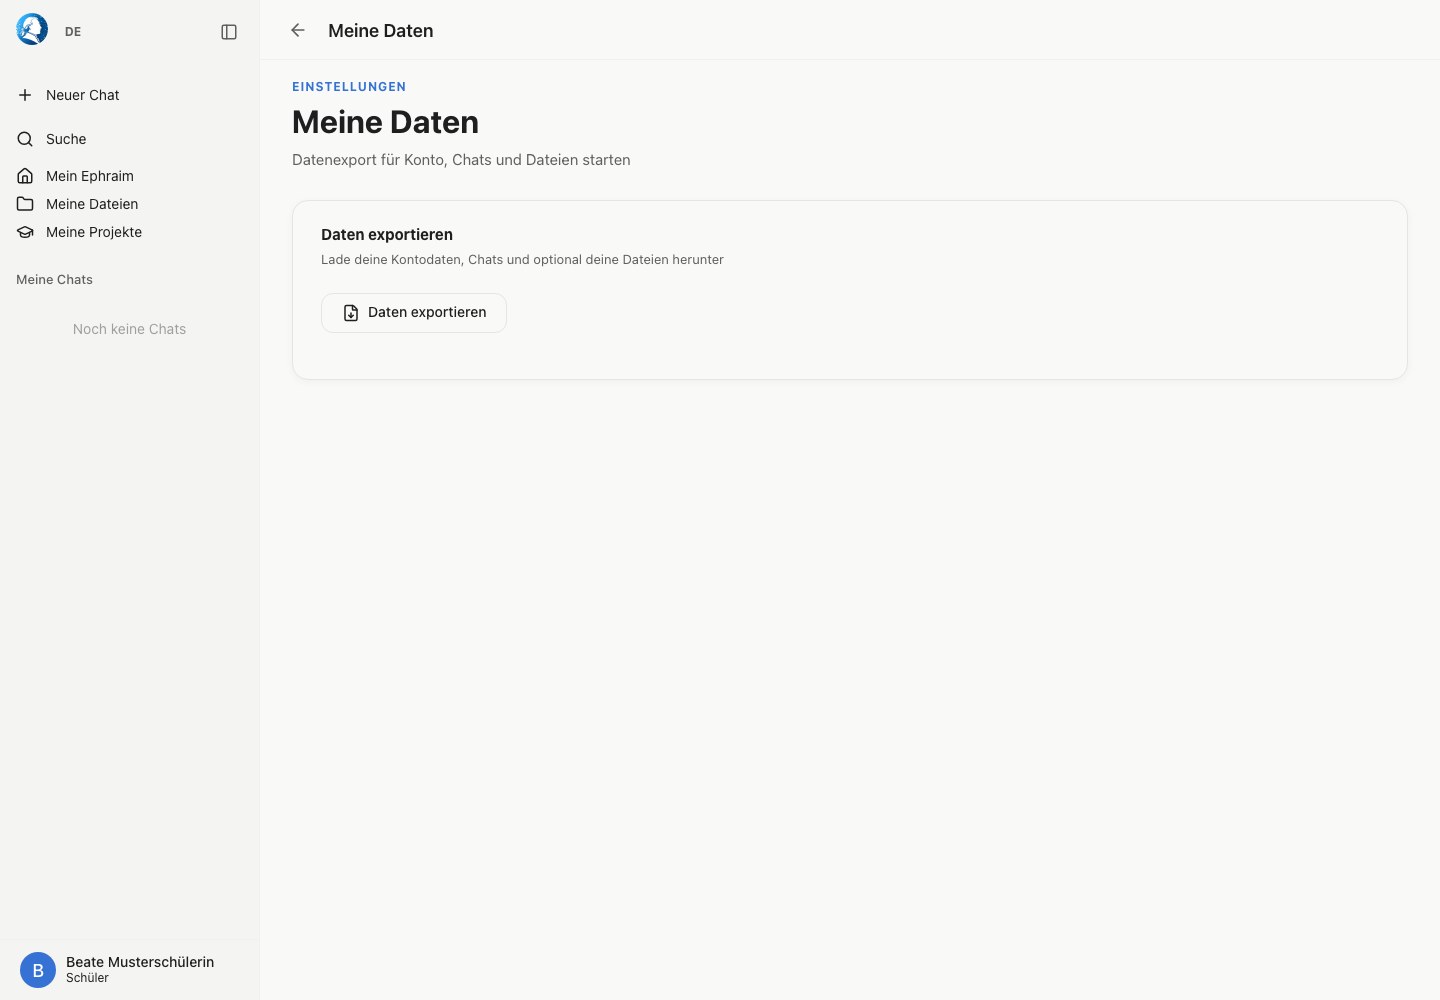Click the EINSTELLUNGEN breadcrumb label

(349, 87)
